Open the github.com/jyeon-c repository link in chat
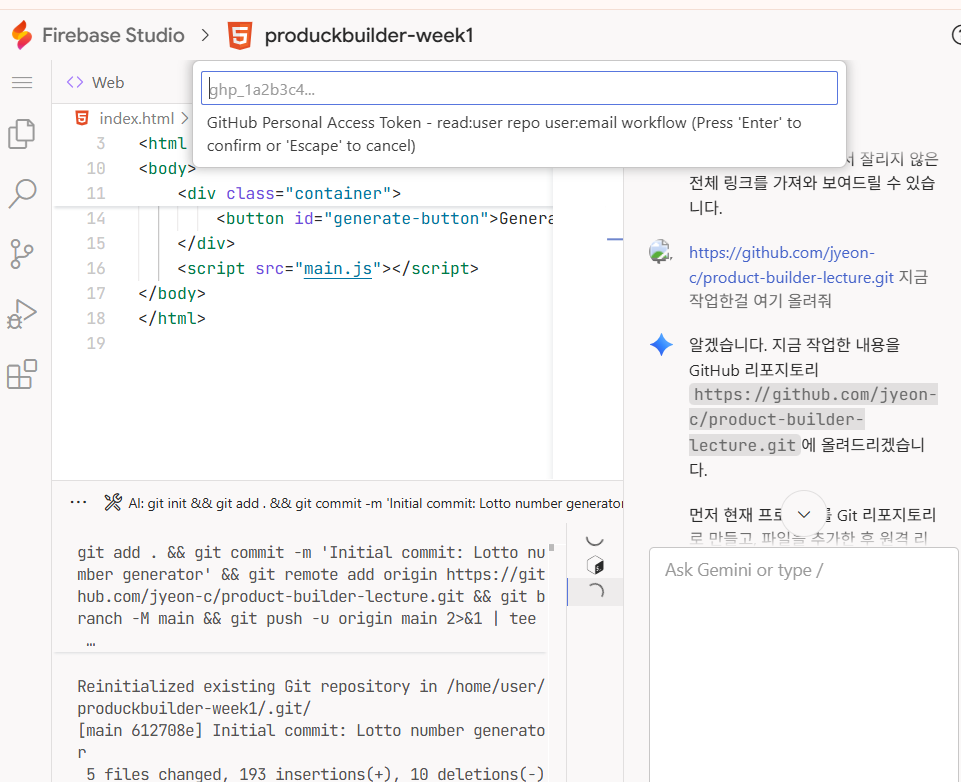This screenshot has width=961, height=782. coord(791,265)
